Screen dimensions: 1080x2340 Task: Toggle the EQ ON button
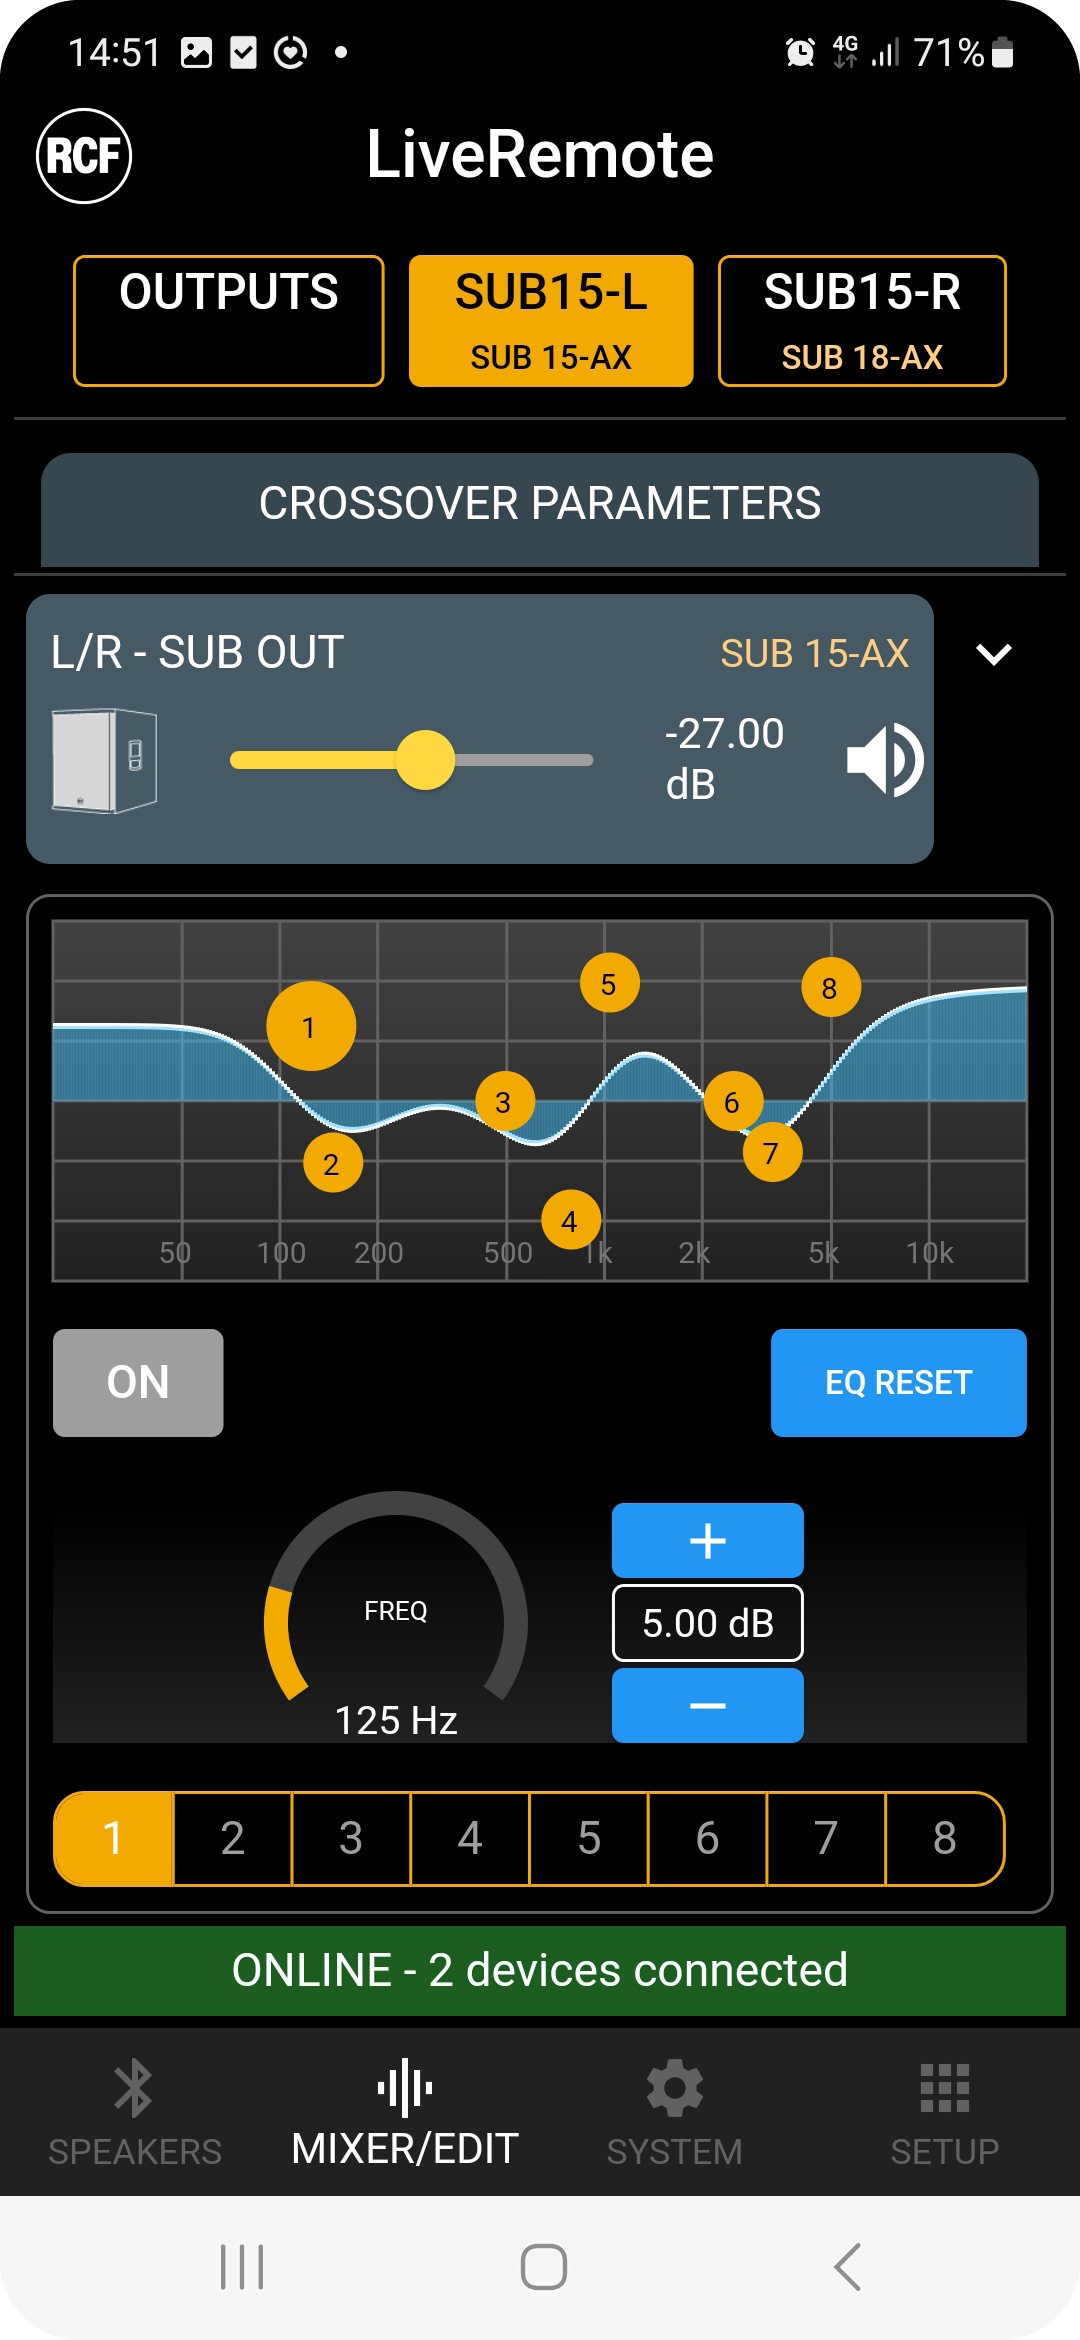[138, 1382]
